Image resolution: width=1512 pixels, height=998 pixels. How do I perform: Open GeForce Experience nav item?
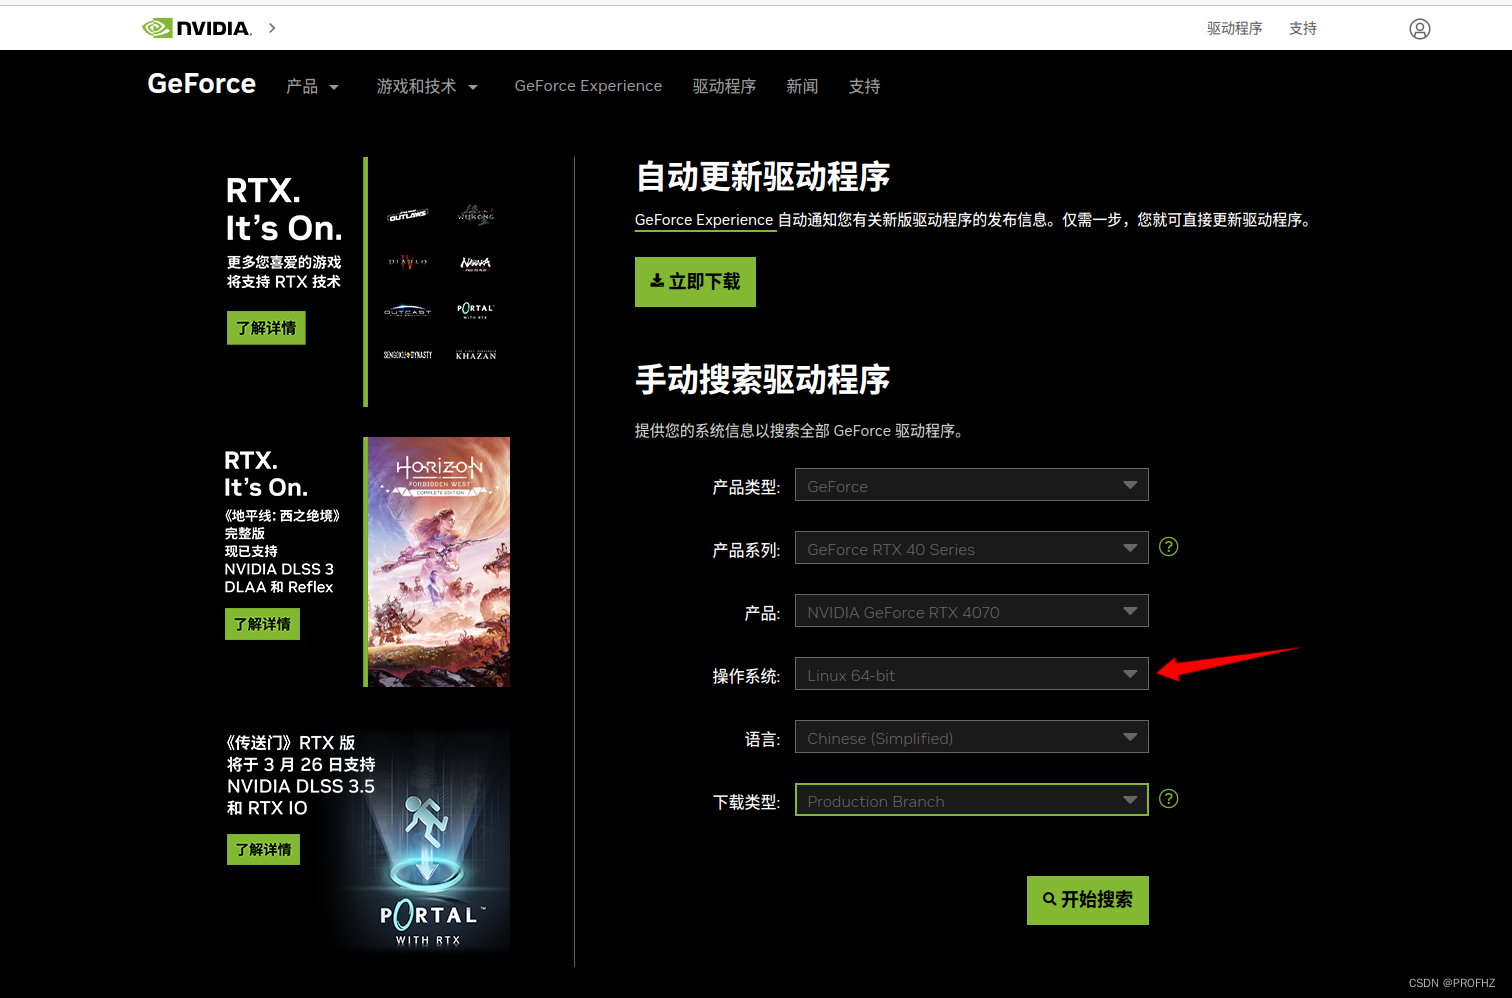588,86
